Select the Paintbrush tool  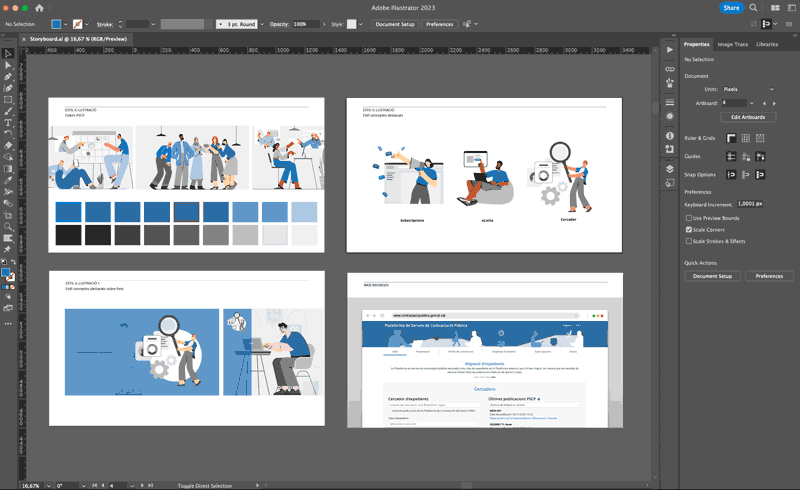point(8,111)
